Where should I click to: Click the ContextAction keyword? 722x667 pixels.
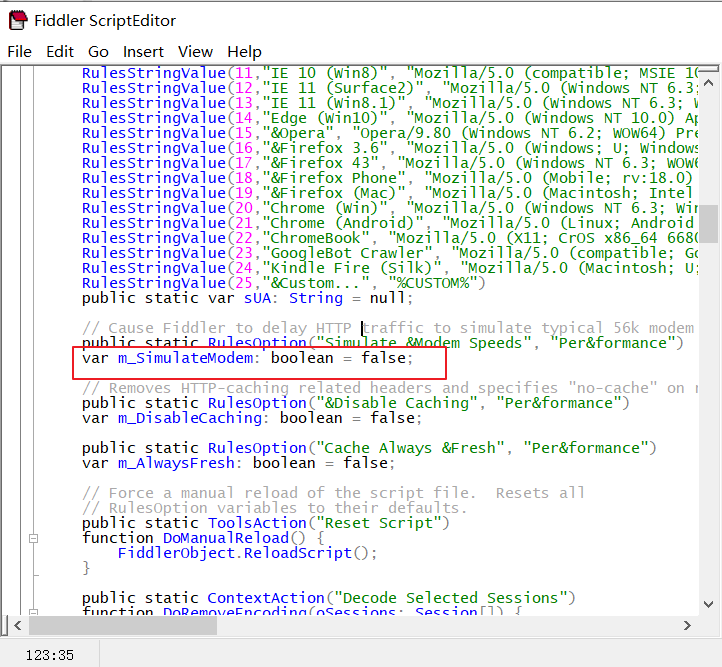(266, 597)
